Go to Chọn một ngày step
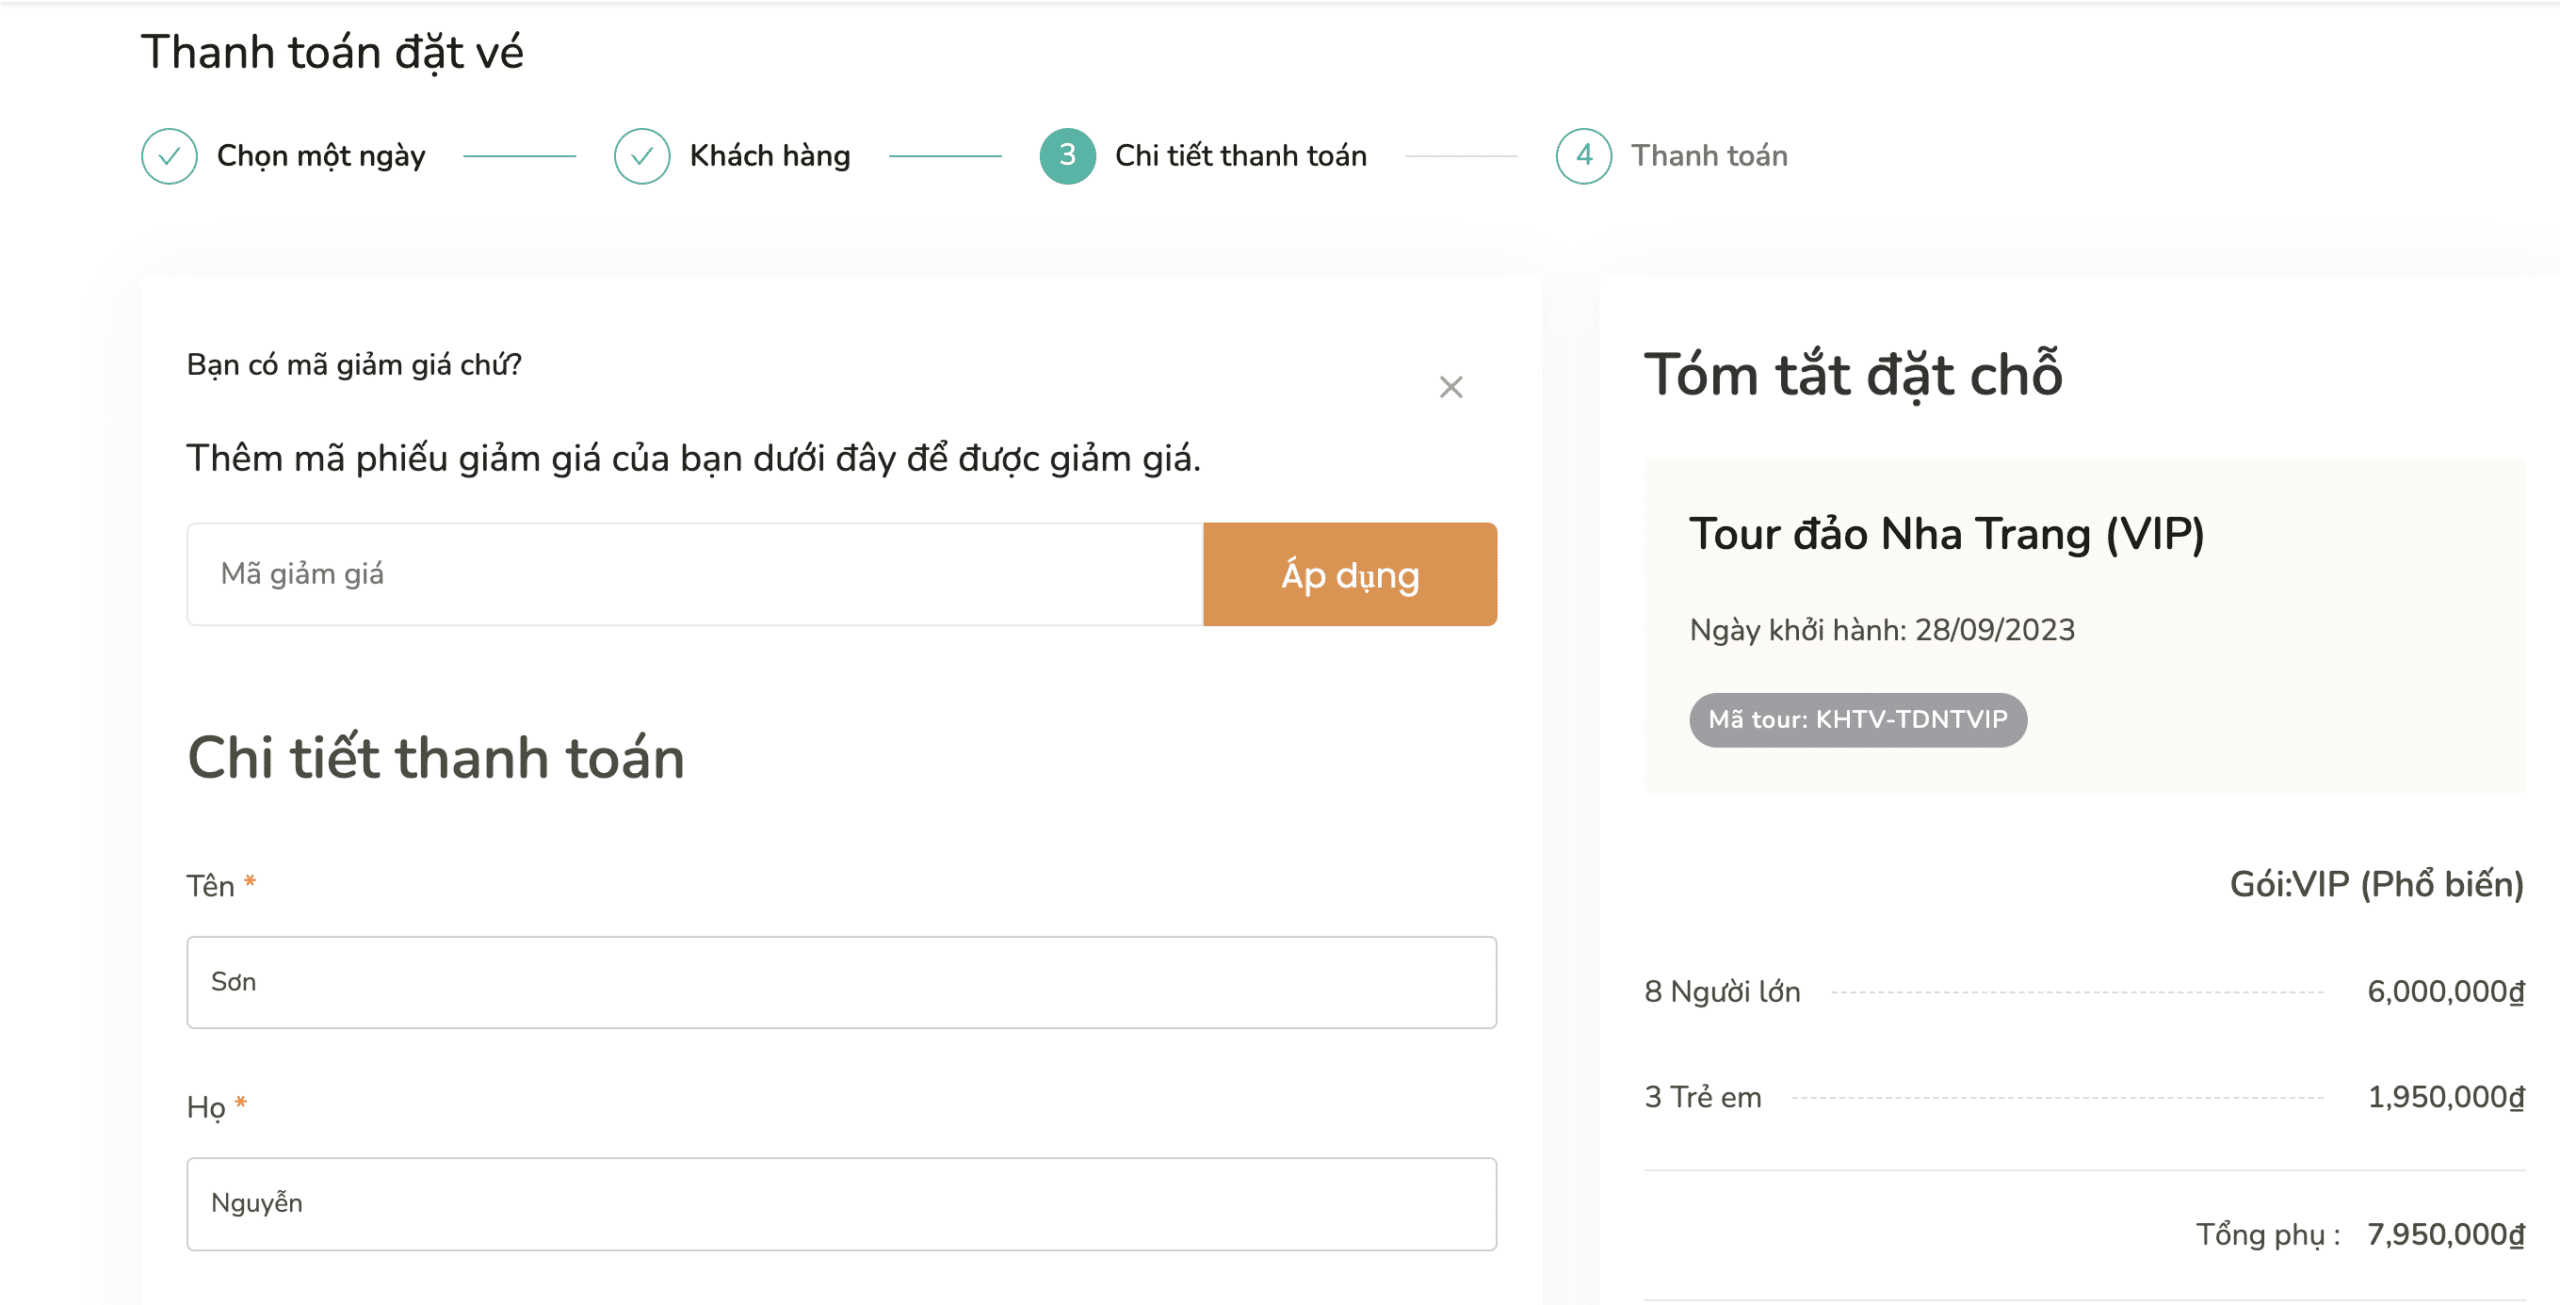The image size is (2560, 1305). 321,156
